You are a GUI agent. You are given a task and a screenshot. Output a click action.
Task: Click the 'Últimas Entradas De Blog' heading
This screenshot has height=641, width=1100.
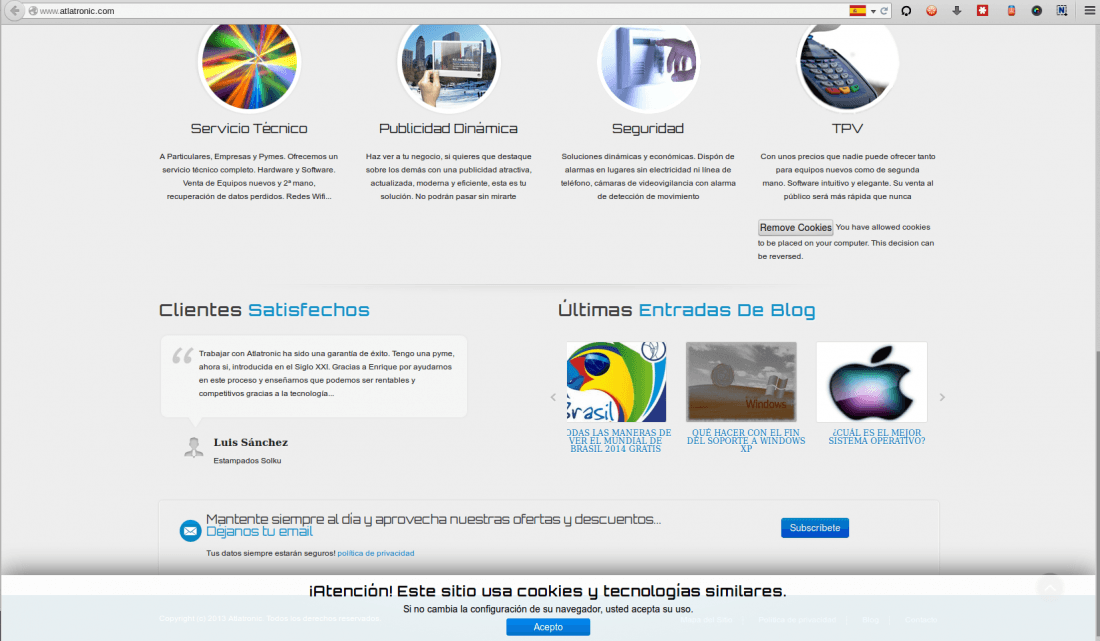[686, 310]
